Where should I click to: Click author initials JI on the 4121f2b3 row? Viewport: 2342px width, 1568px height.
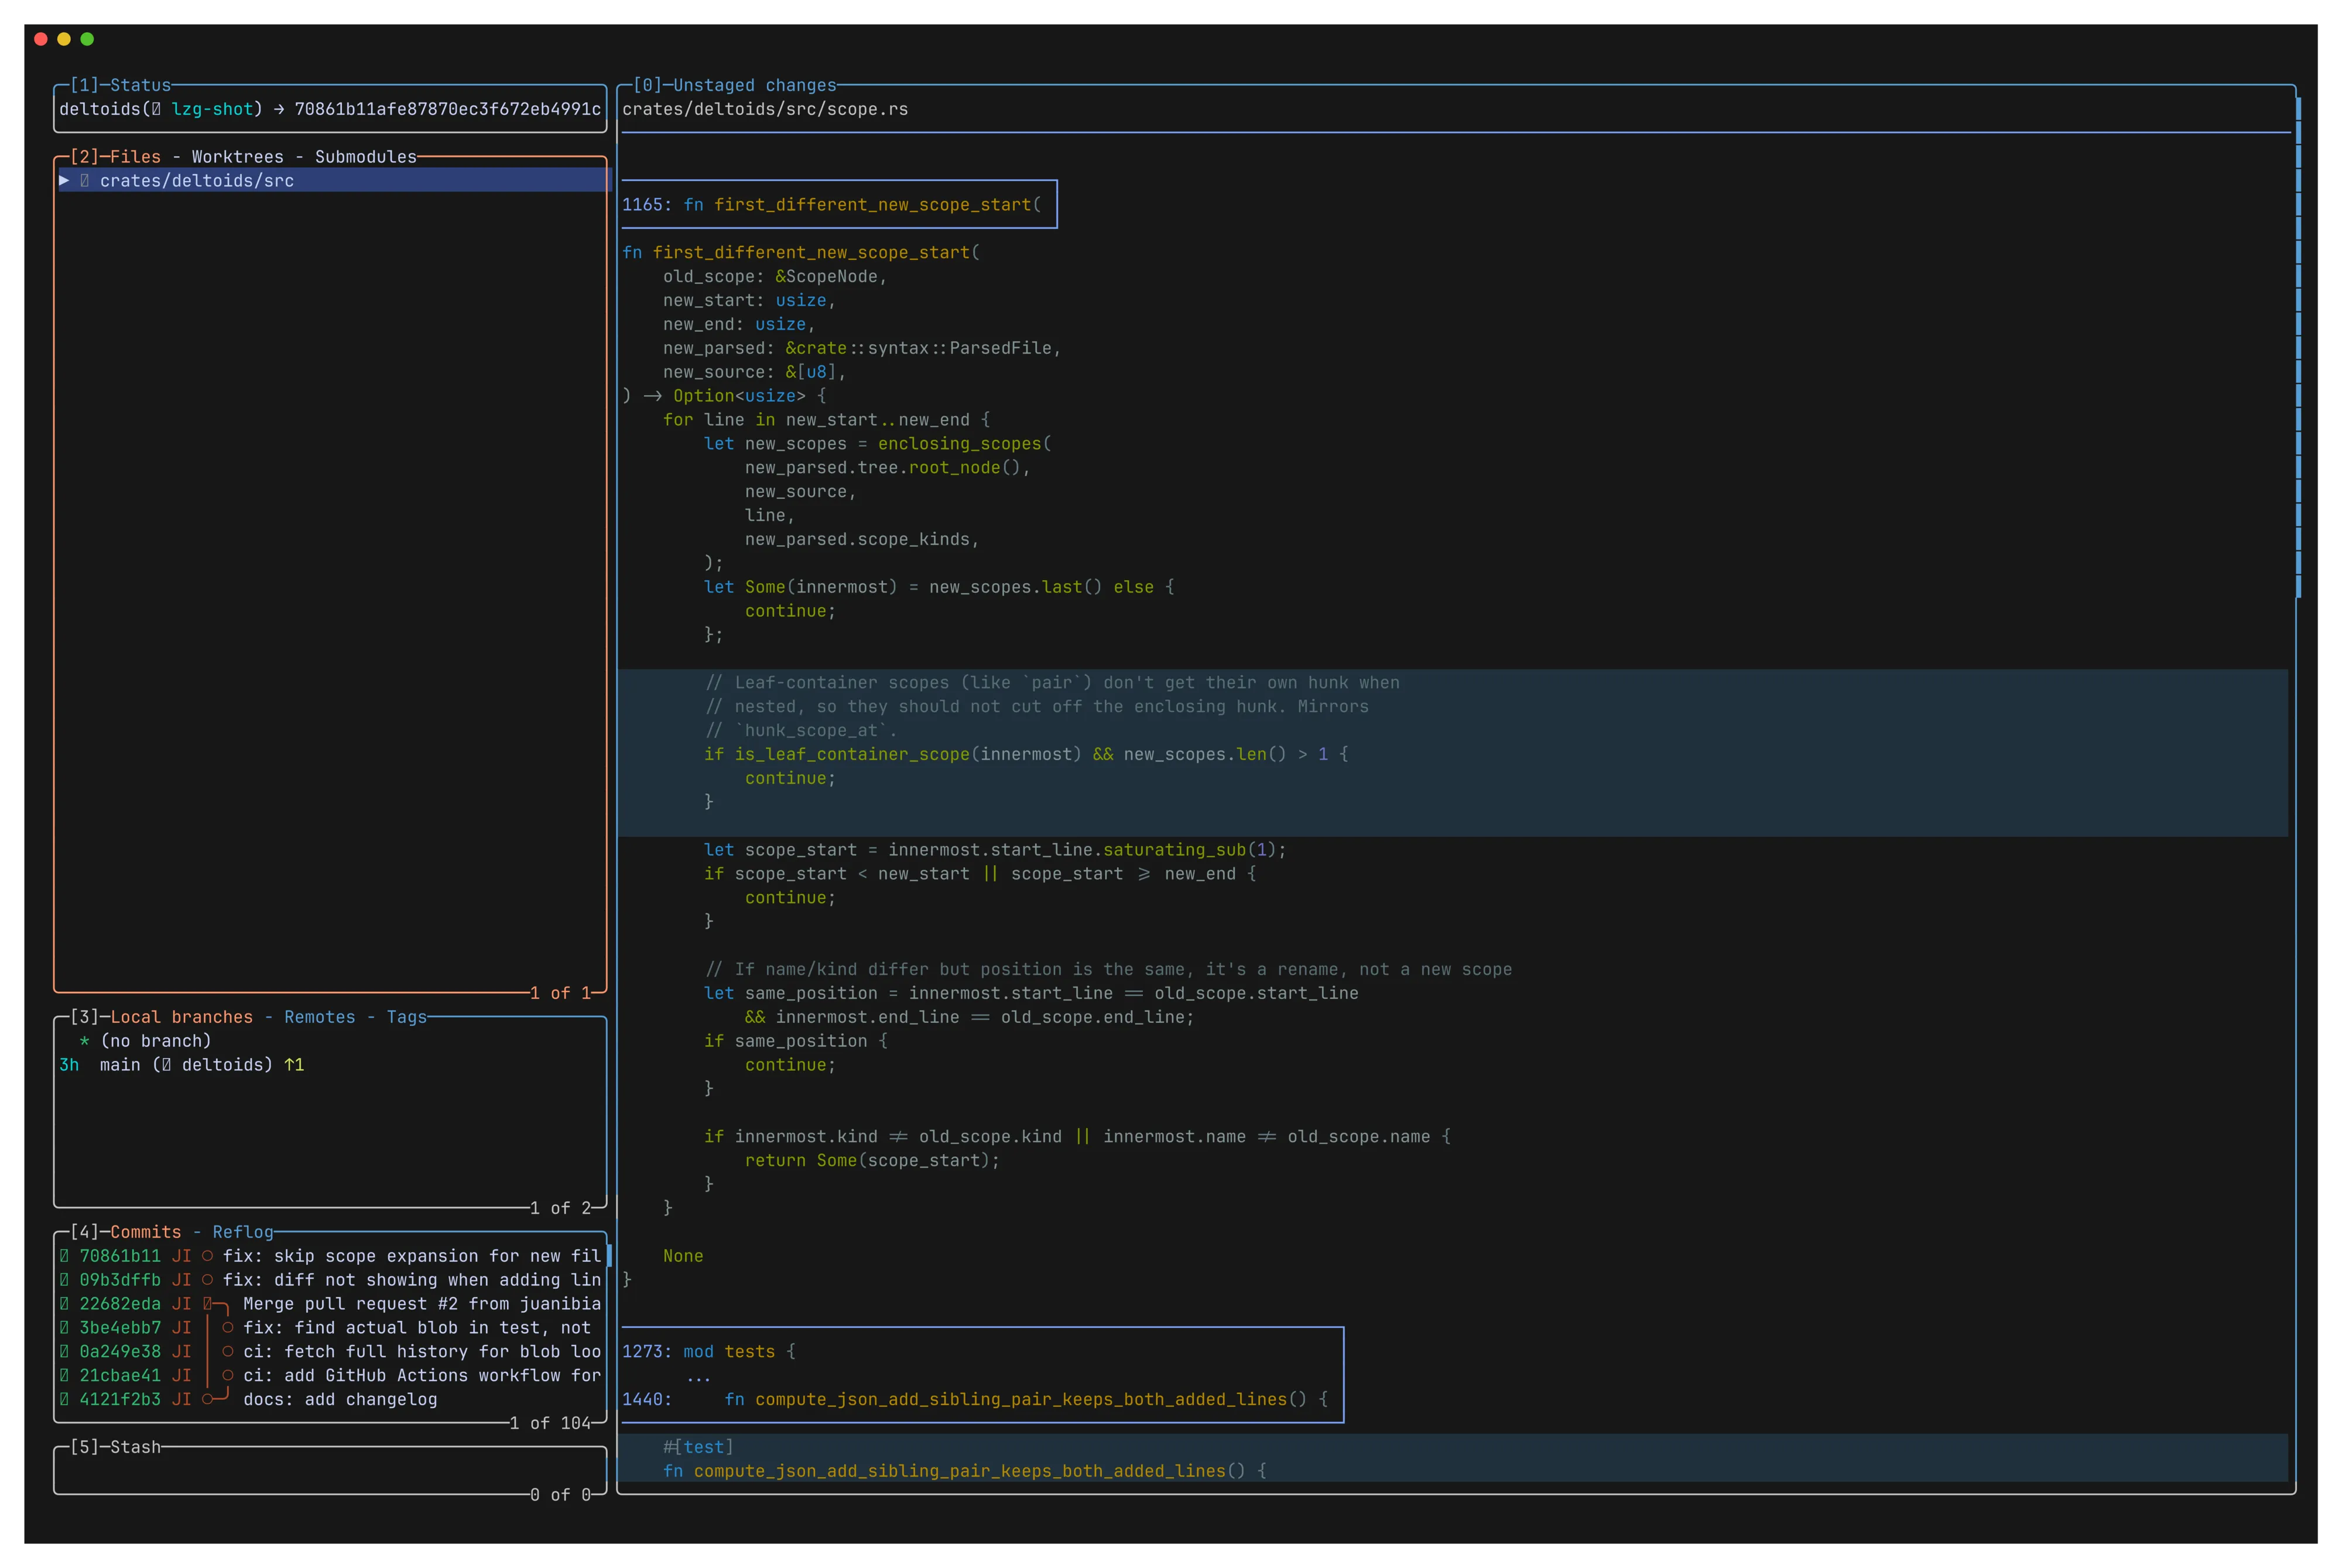tap(181, 1400)
